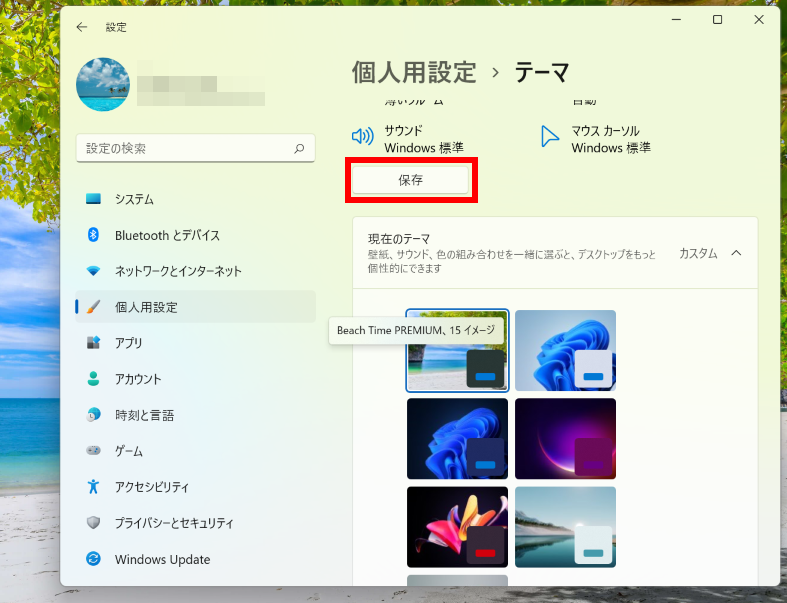Click 個人用設定 breadcrumb heading
This screenshot has height=603, width=787.
click(x=414, y=72)
